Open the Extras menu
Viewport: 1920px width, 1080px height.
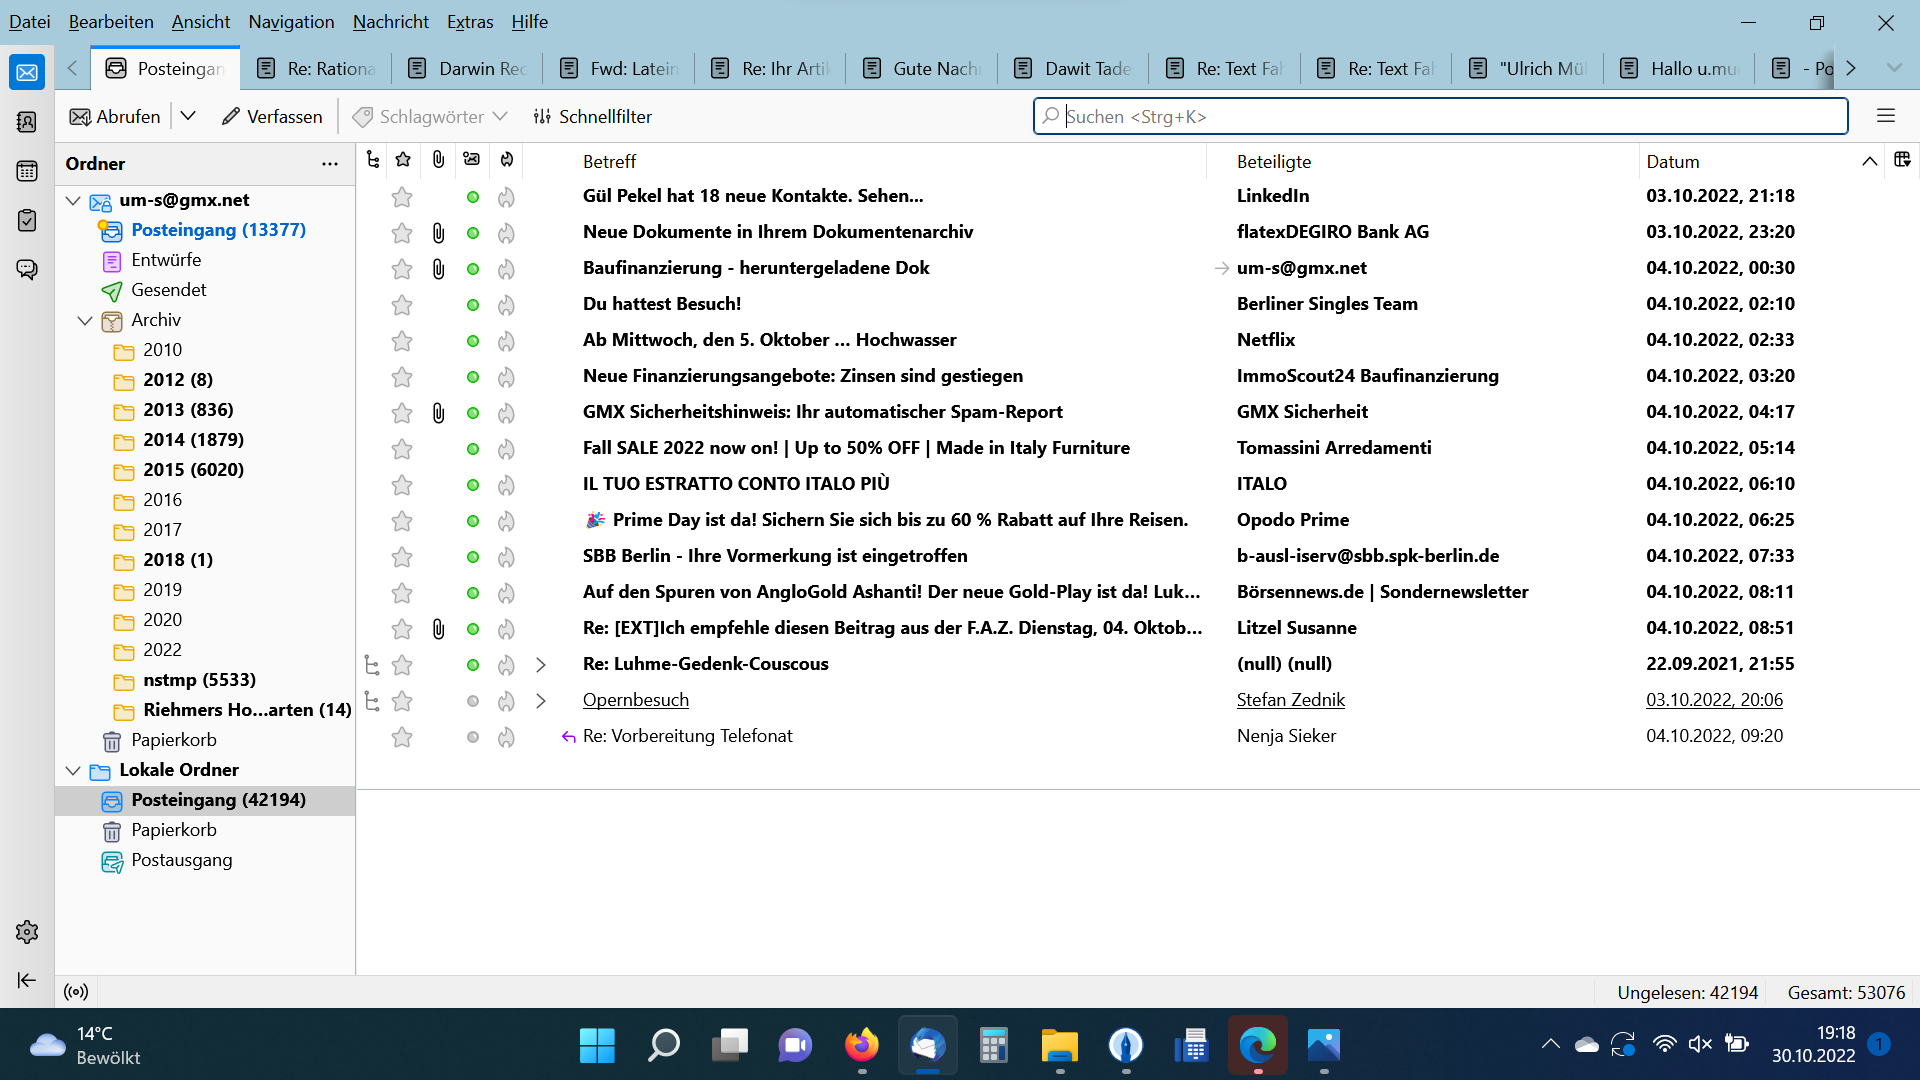click(x=470, y=21)
